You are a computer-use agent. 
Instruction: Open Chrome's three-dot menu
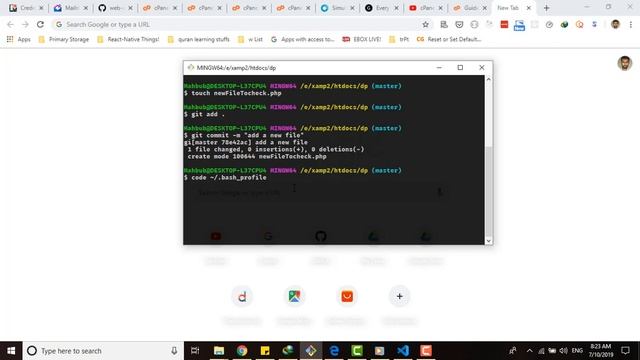[631, 24]
